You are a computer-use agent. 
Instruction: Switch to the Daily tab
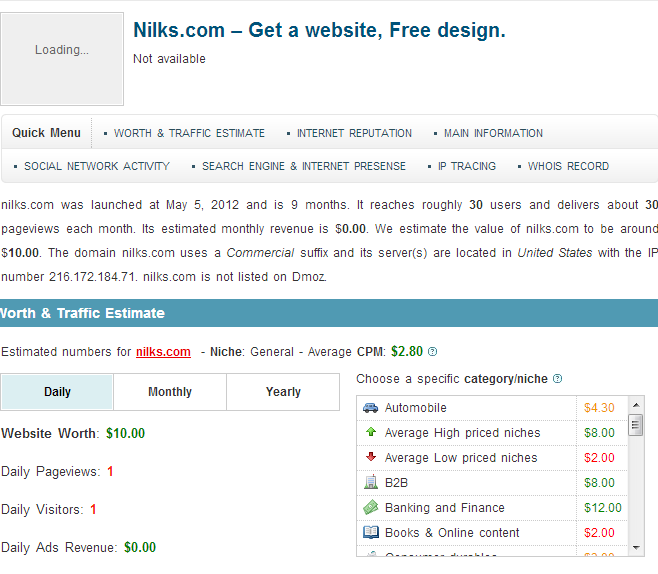pyautogui.click(x=57, y=392)
